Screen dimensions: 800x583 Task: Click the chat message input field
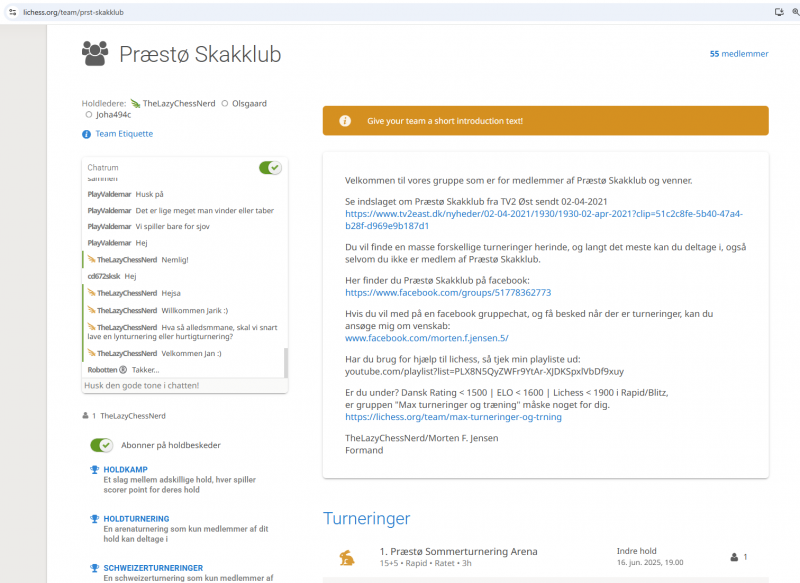[x=184, y=386]
